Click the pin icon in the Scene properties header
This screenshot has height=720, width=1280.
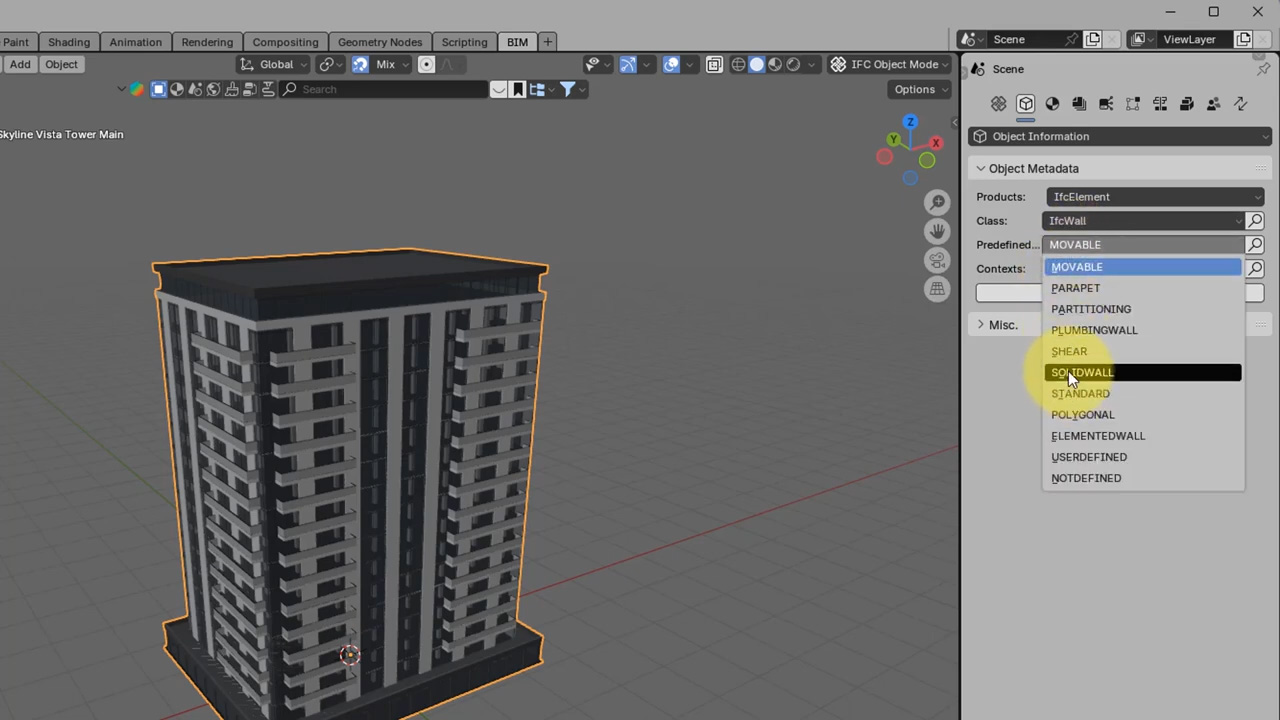tap(1263, 69)
